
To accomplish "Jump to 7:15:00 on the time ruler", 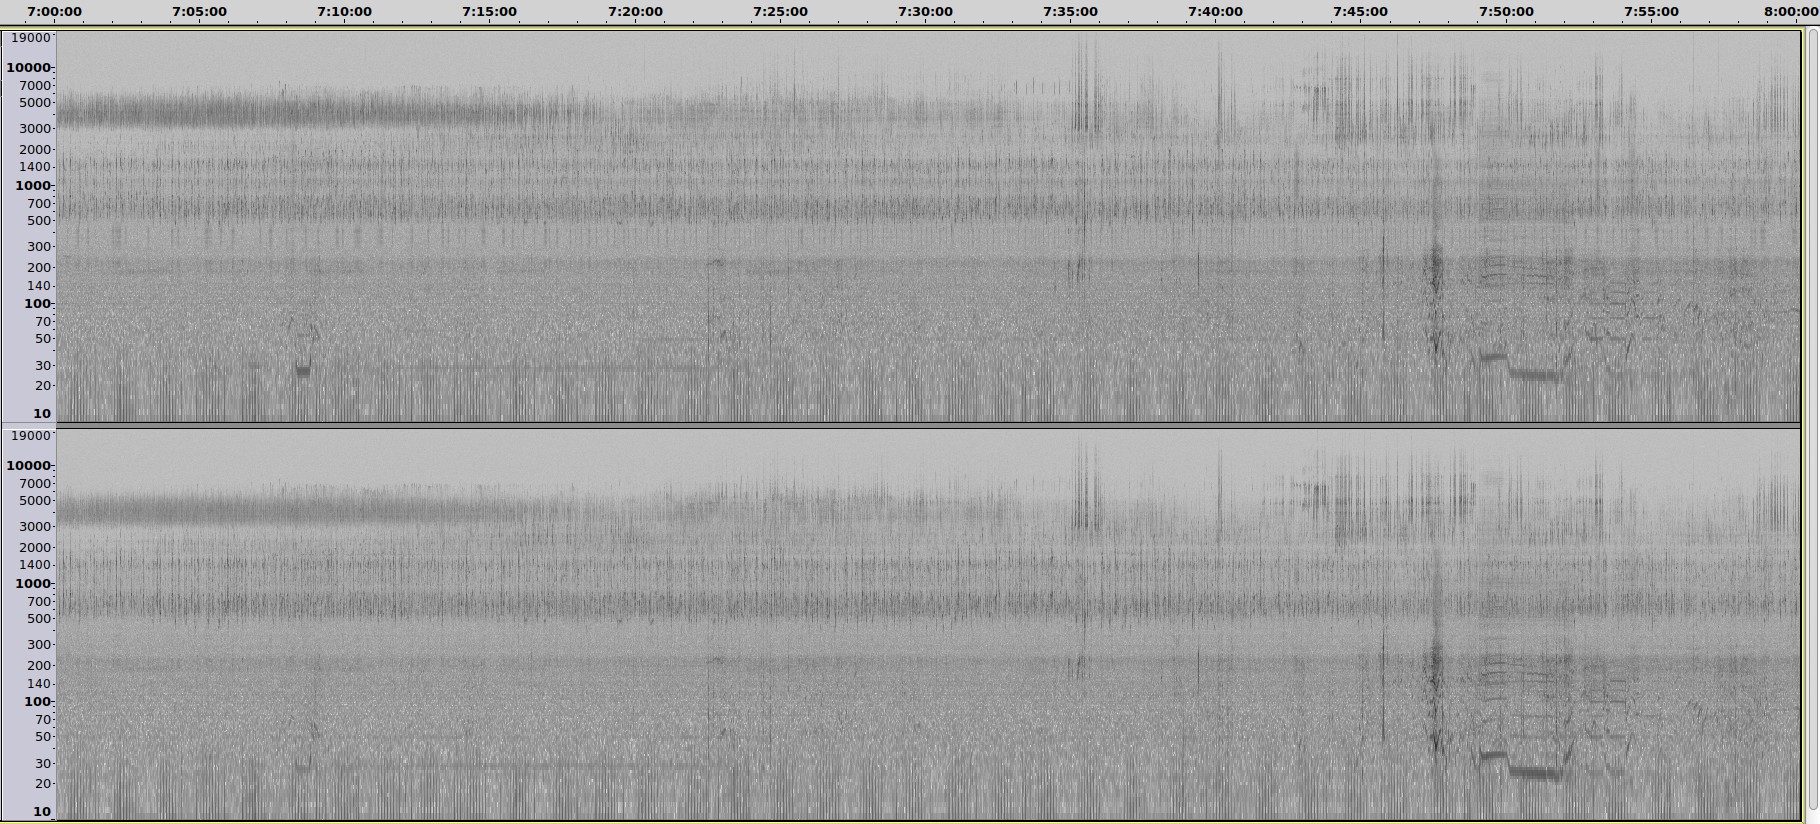I will coord(489,12).
